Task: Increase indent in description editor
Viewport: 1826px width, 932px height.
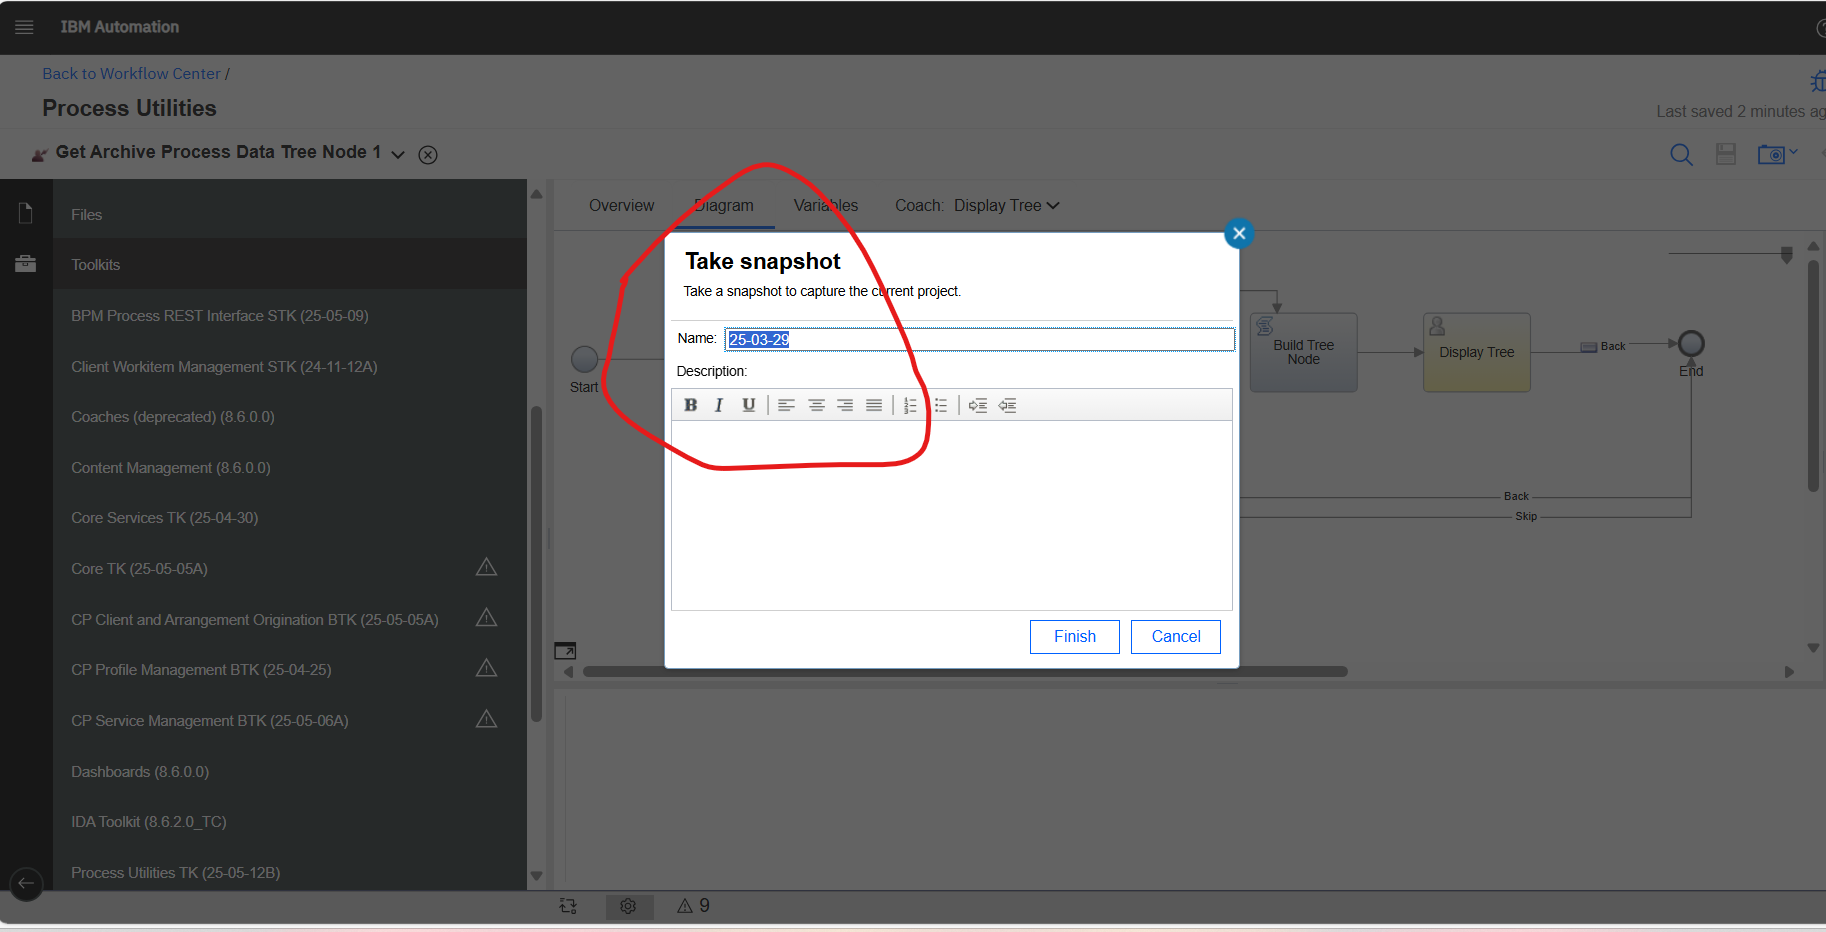Action: [x=978, y=405]
